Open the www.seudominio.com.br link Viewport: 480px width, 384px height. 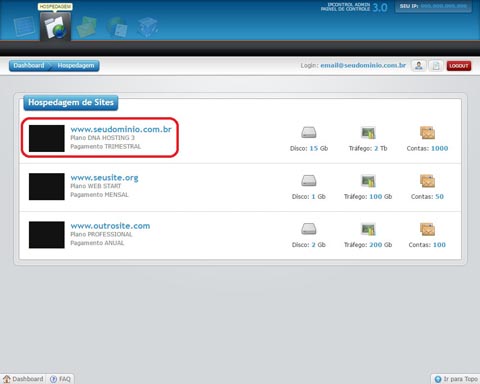[x=121, y=129]
